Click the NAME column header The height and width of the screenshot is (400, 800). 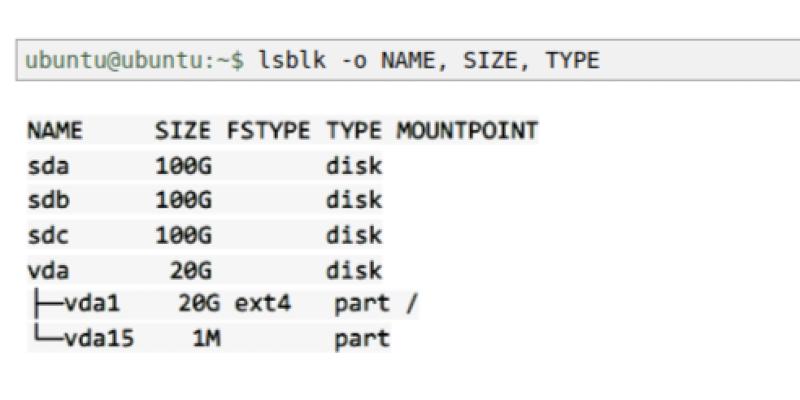(x=54, y=131)
